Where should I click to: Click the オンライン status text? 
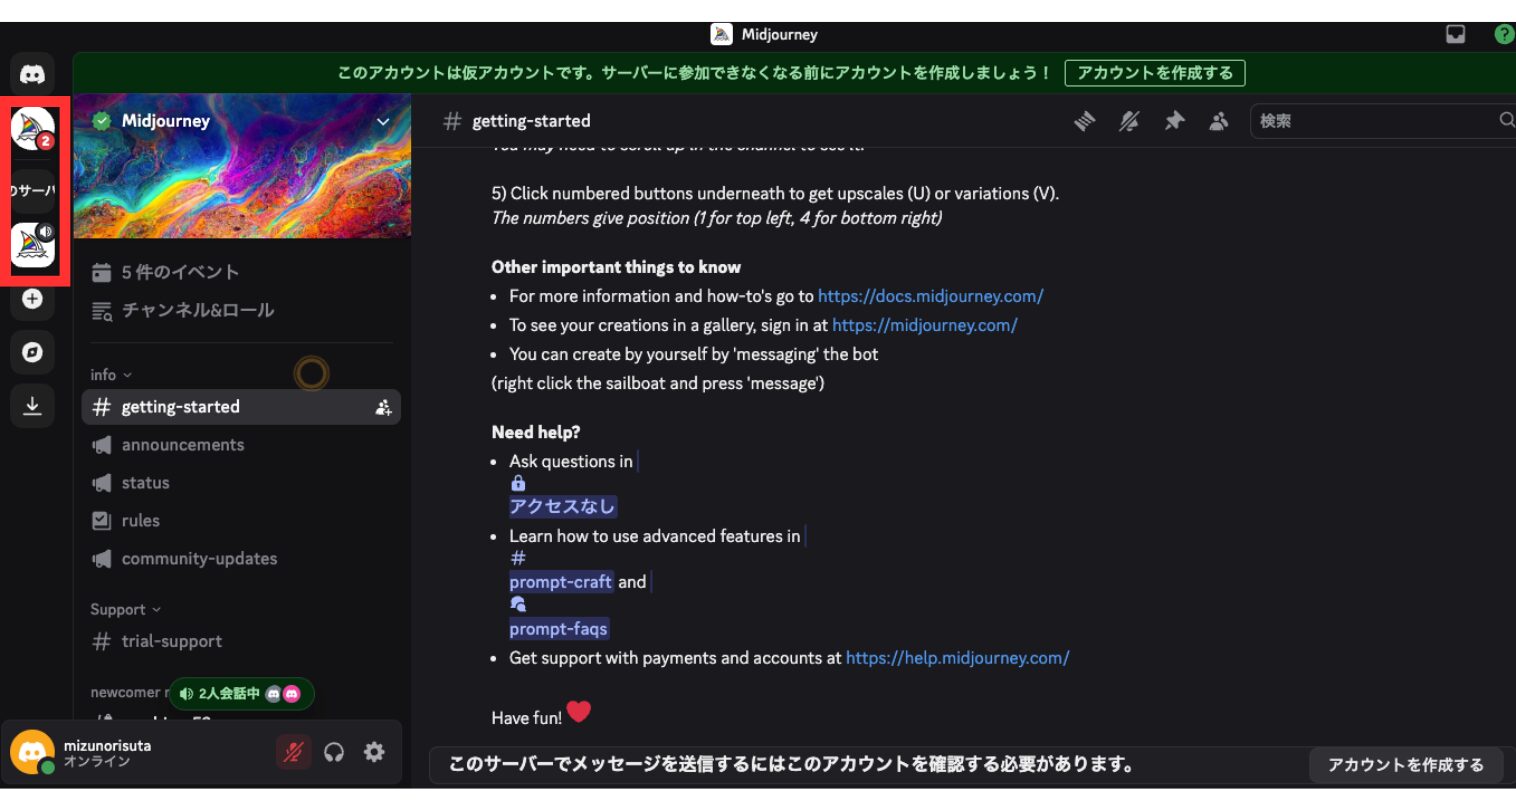point(97,762)
